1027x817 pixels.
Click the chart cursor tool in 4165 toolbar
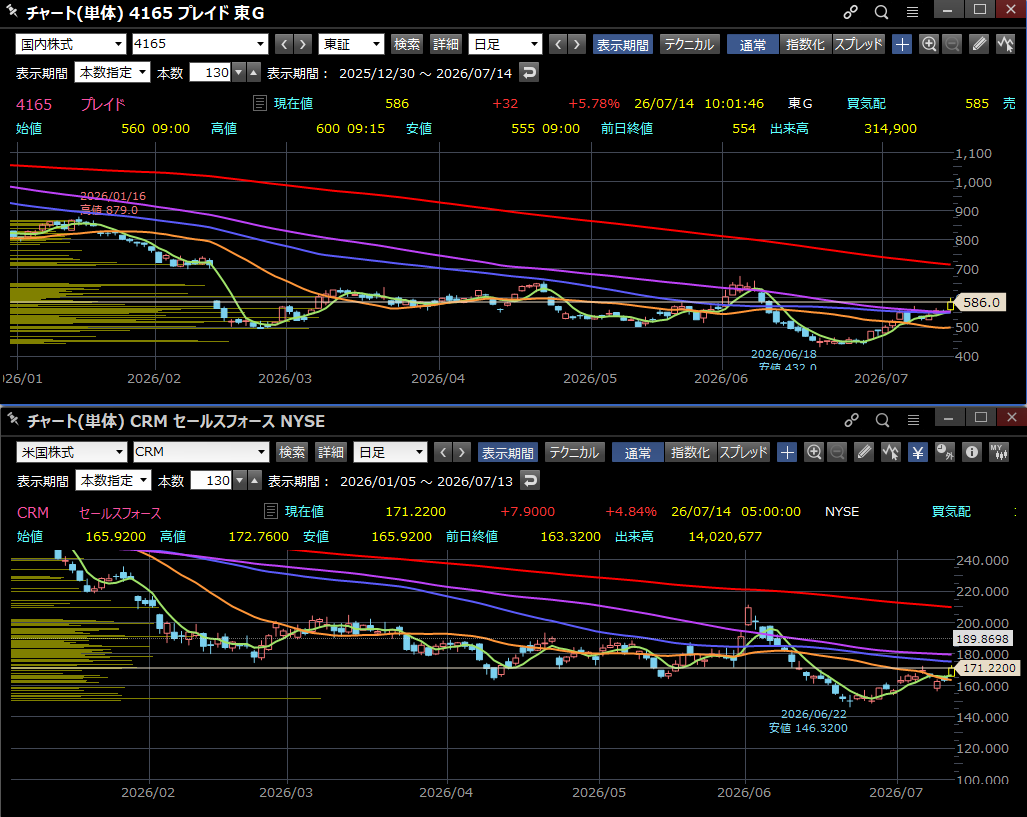click(x=1005, y=44)
